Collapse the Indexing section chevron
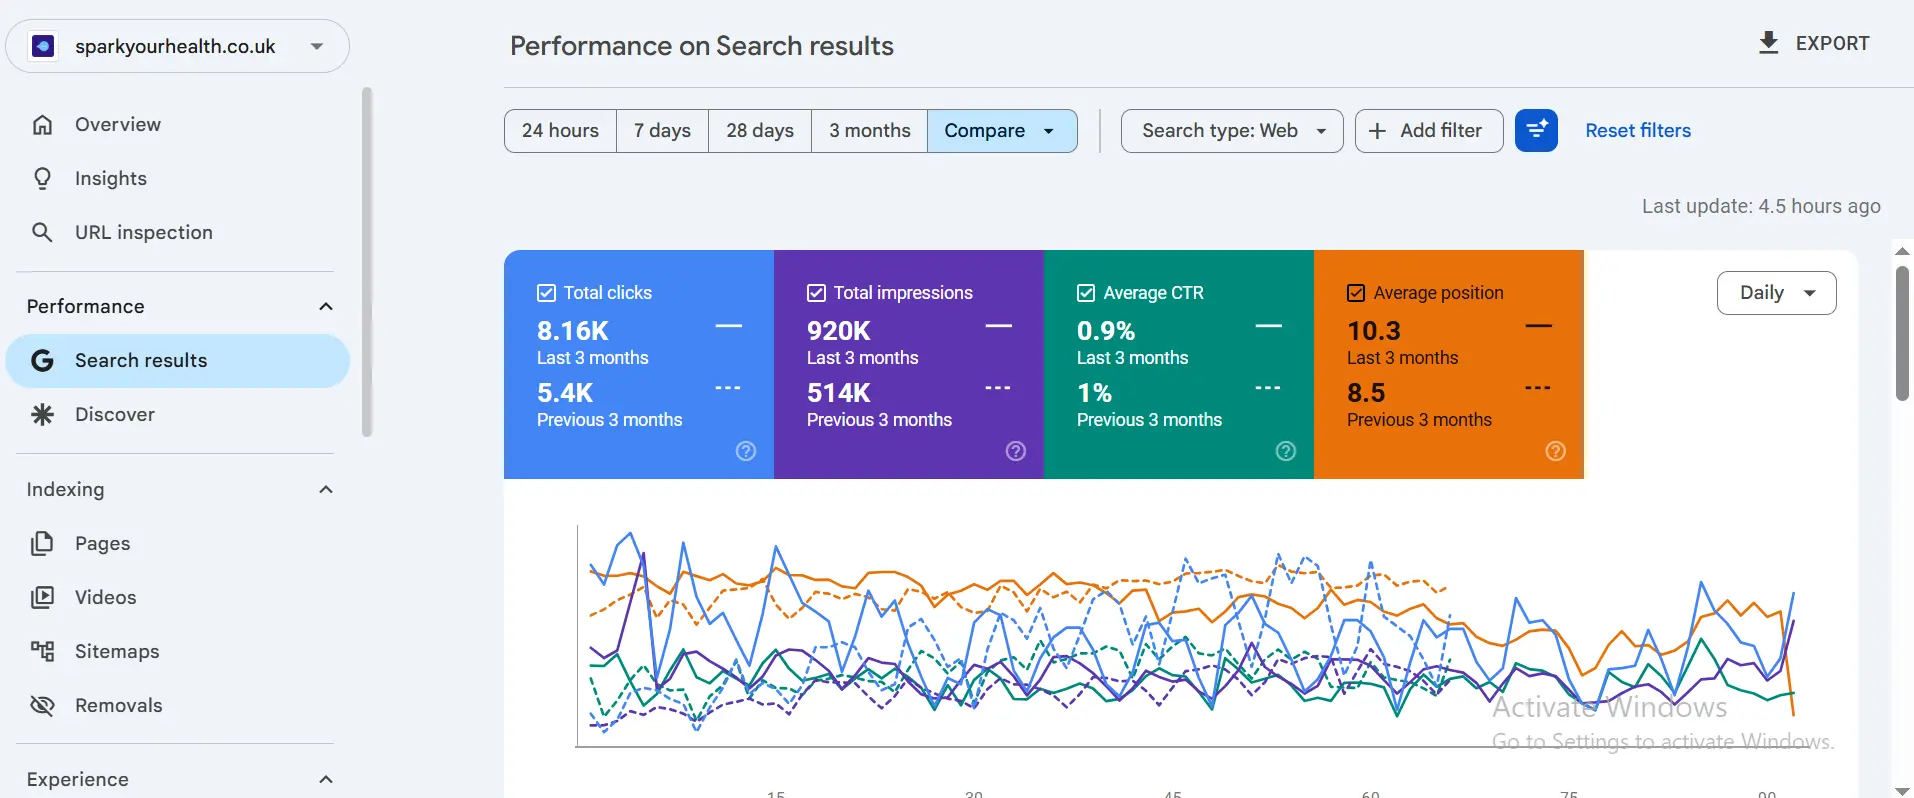The image size is (1914, 798). (325, 490)
